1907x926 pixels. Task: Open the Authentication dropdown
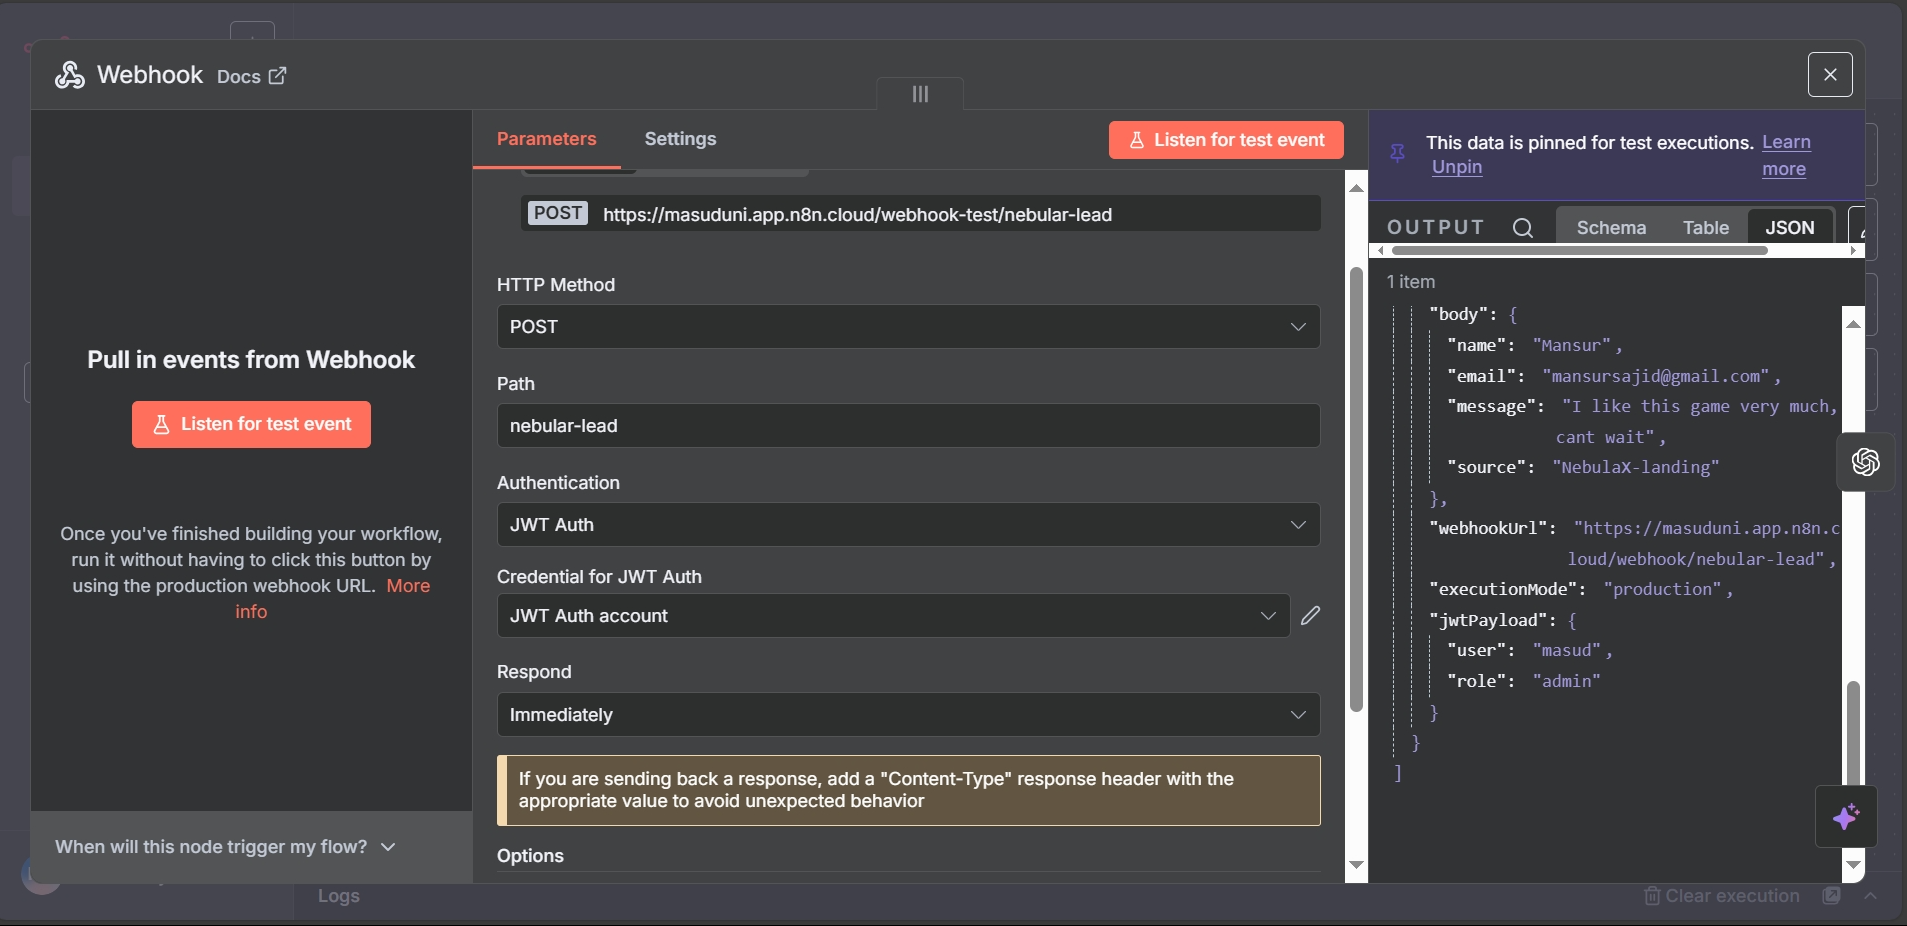[908, 525]
